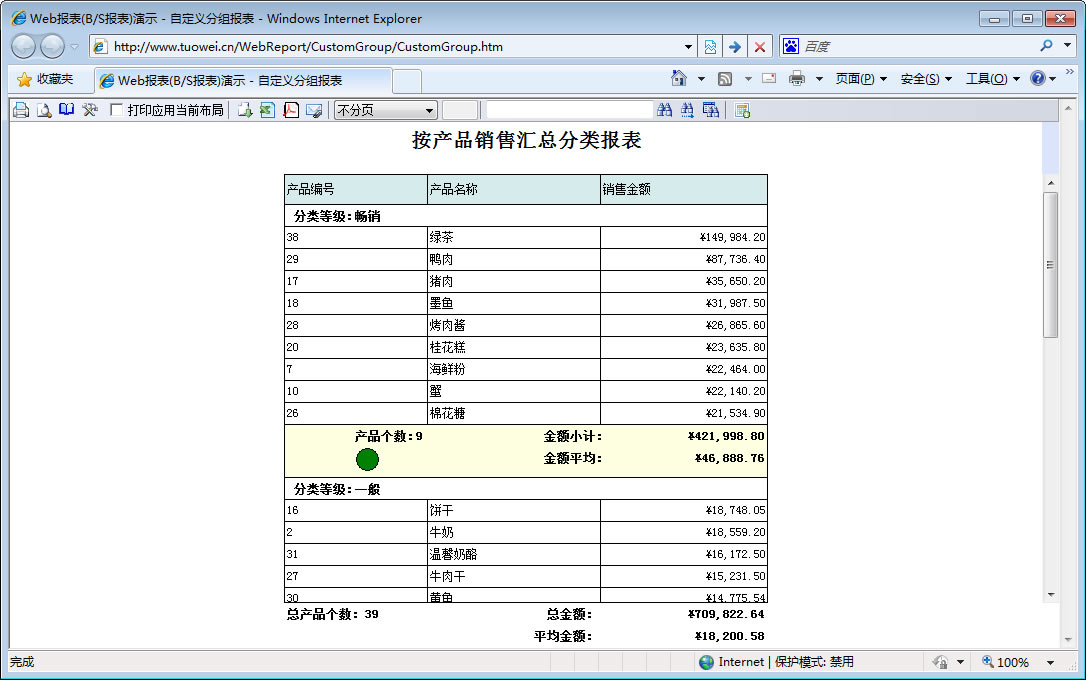Screen dimensions: 1086x680
Task: Export the report to PDF
Action: pos(291,110)
